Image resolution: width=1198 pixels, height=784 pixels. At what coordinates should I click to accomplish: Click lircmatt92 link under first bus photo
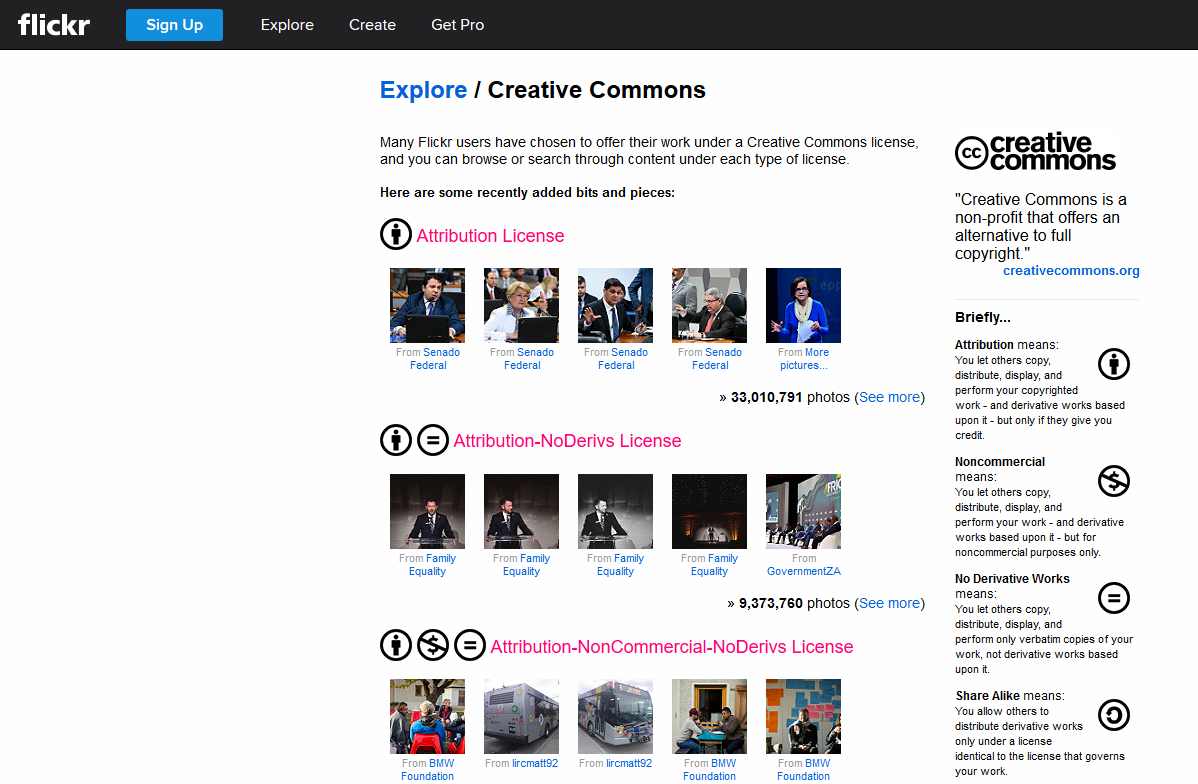coord(535,763)
